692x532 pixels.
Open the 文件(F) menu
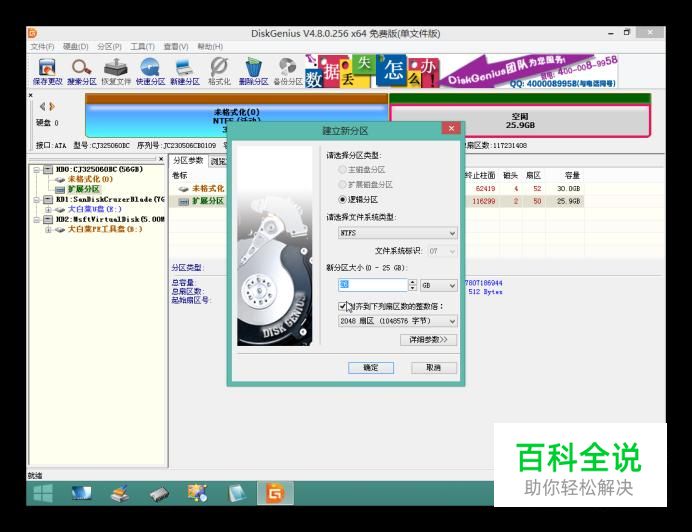(x=42, y=47)
